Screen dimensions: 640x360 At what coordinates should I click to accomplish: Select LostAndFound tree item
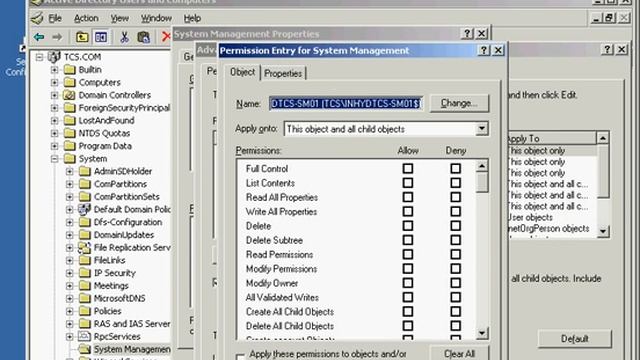pyautogui.click(x=106, y=120)
